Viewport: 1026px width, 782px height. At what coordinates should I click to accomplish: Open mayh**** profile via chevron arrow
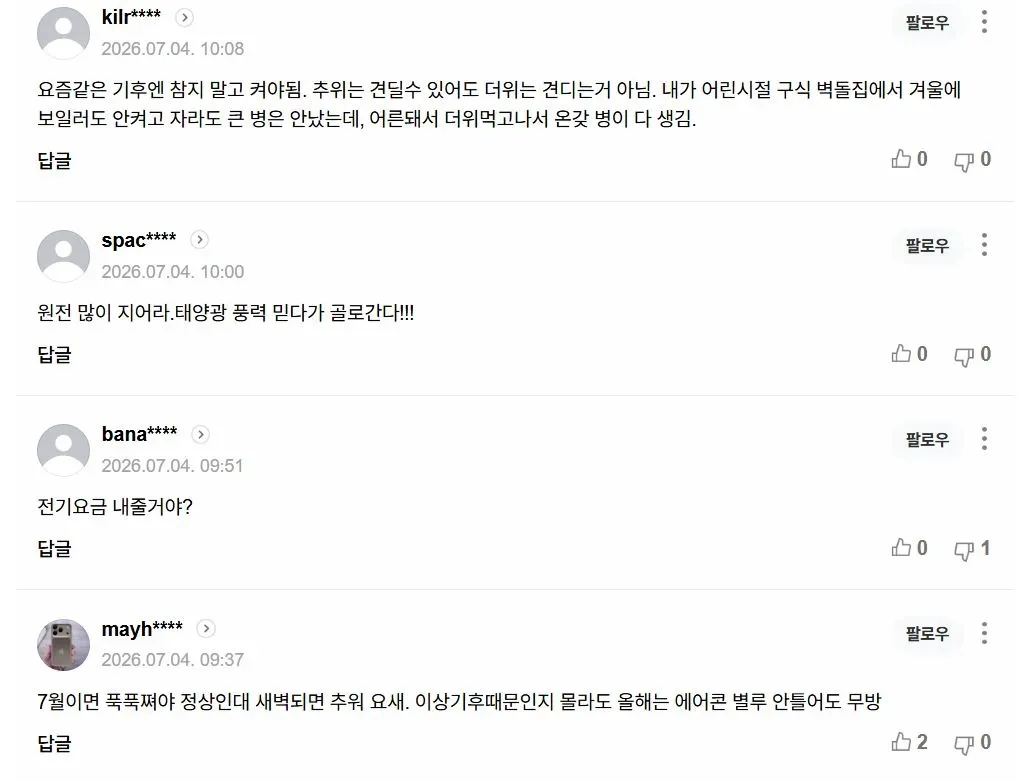click(x=206, y=629)
